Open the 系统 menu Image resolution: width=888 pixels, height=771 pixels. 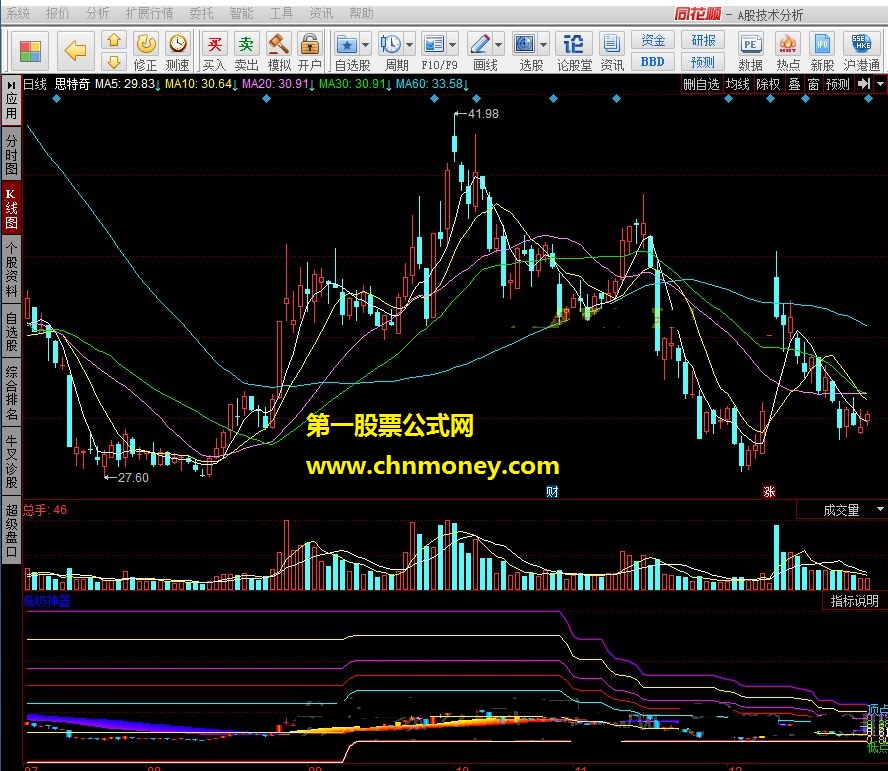pyautogui.click(x=18, y=13)
